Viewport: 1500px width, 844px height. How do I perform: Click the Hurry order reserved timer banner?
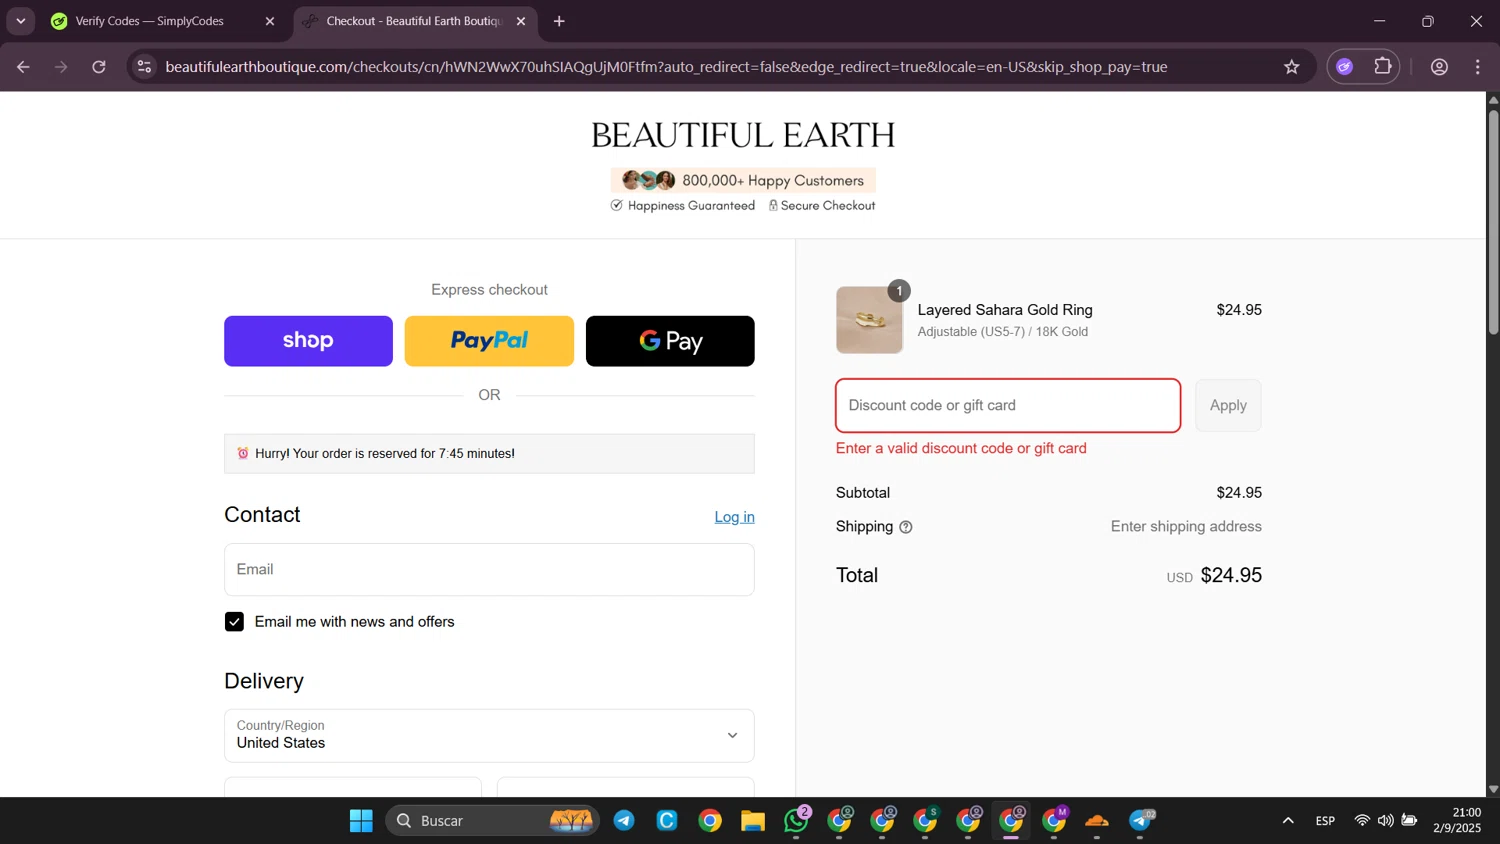pyautogui.click(x=489, y=454)
